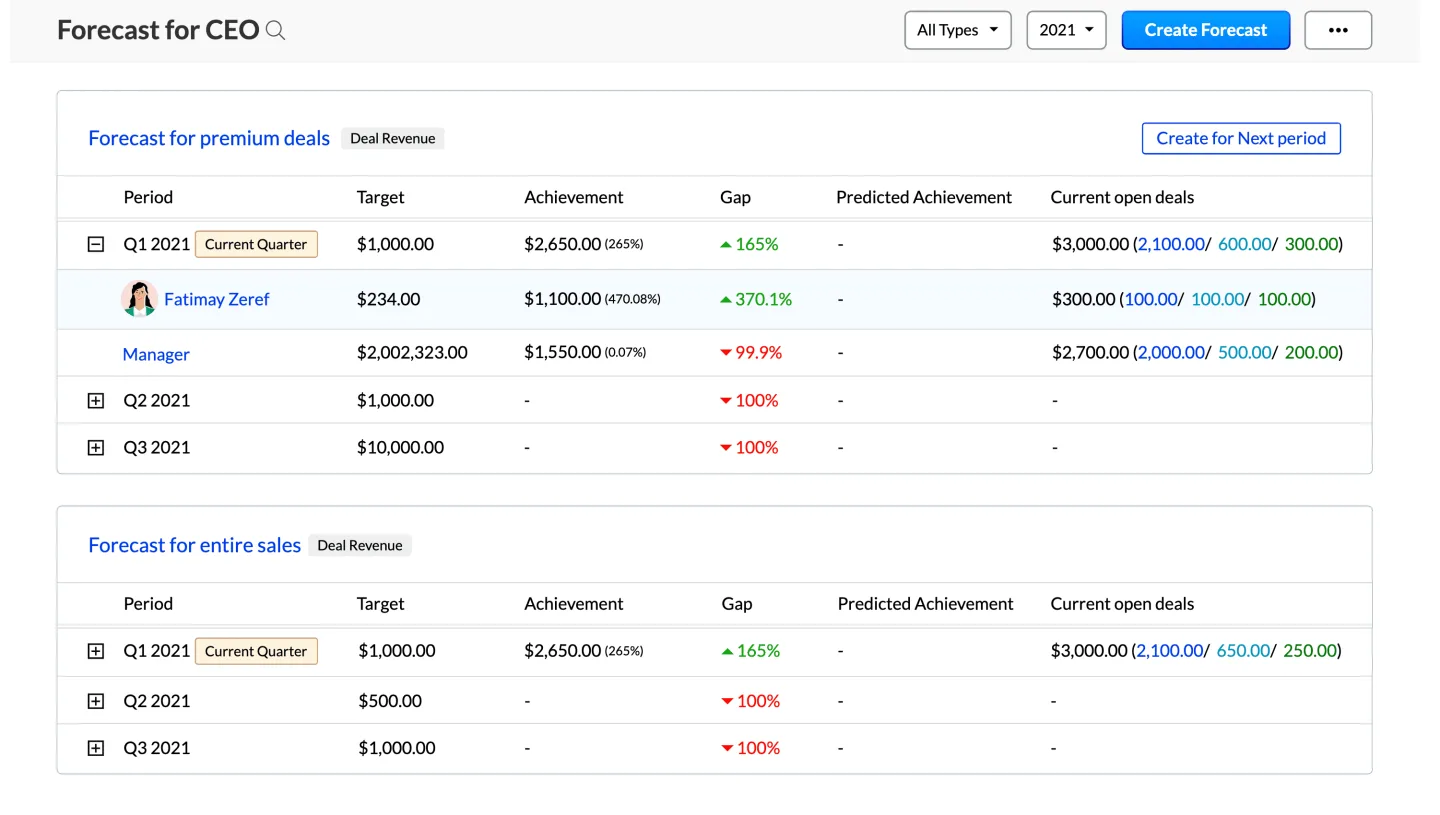Click the 2,100.00 open deals value in premium deals
Screen dimensions: 1440x815
tap(1170, 244)
